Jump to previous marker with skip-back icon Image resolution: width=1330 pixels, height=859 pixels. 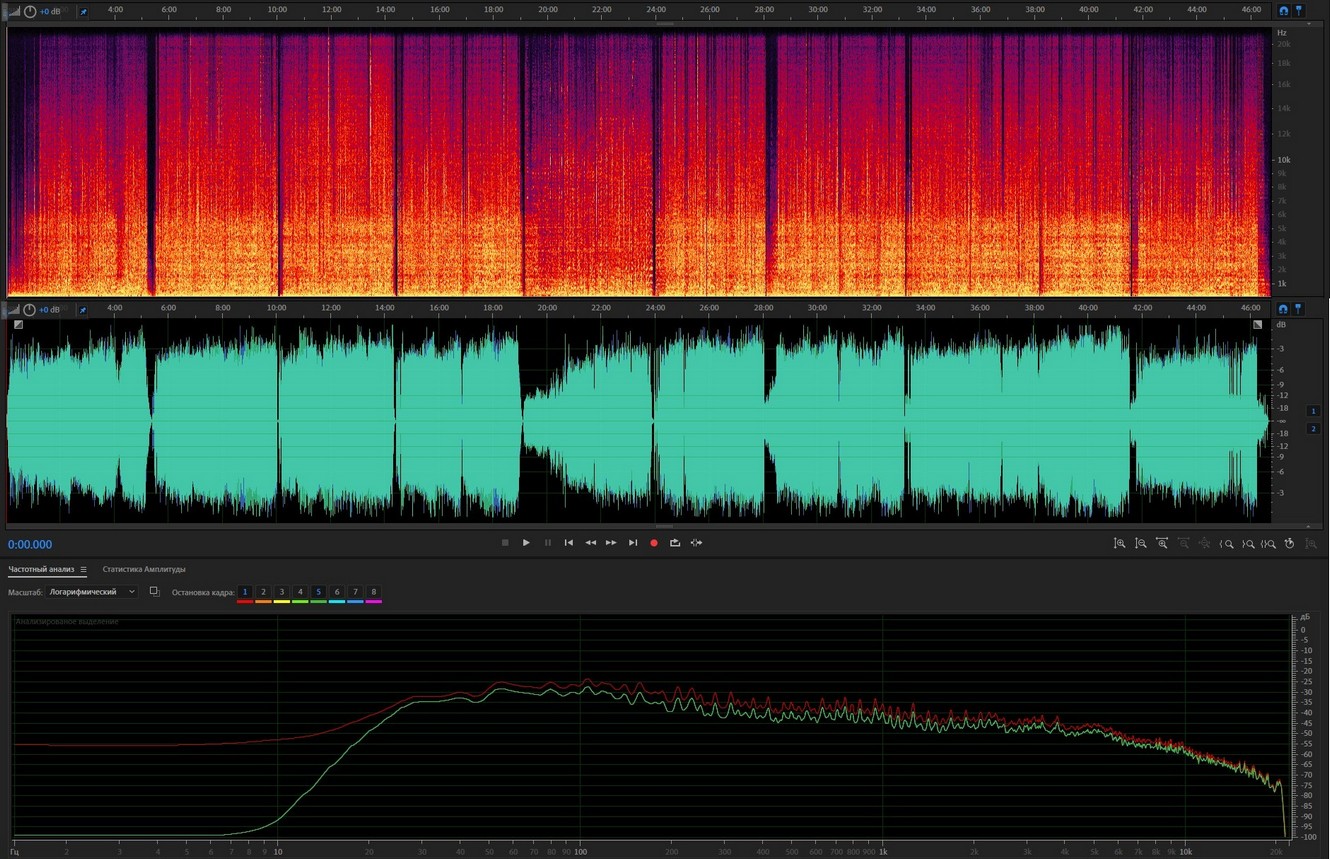coord(569,543)
